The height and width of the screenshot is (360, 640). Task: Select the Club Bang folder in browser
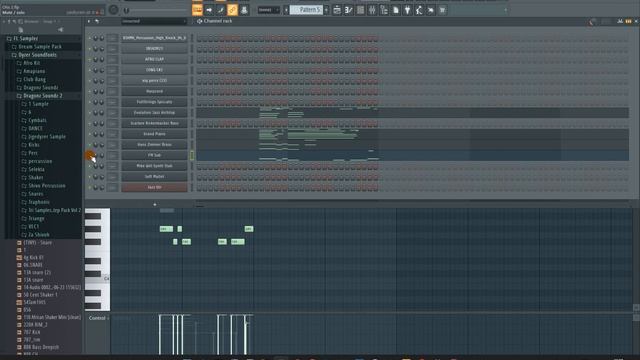click(34, 79)
